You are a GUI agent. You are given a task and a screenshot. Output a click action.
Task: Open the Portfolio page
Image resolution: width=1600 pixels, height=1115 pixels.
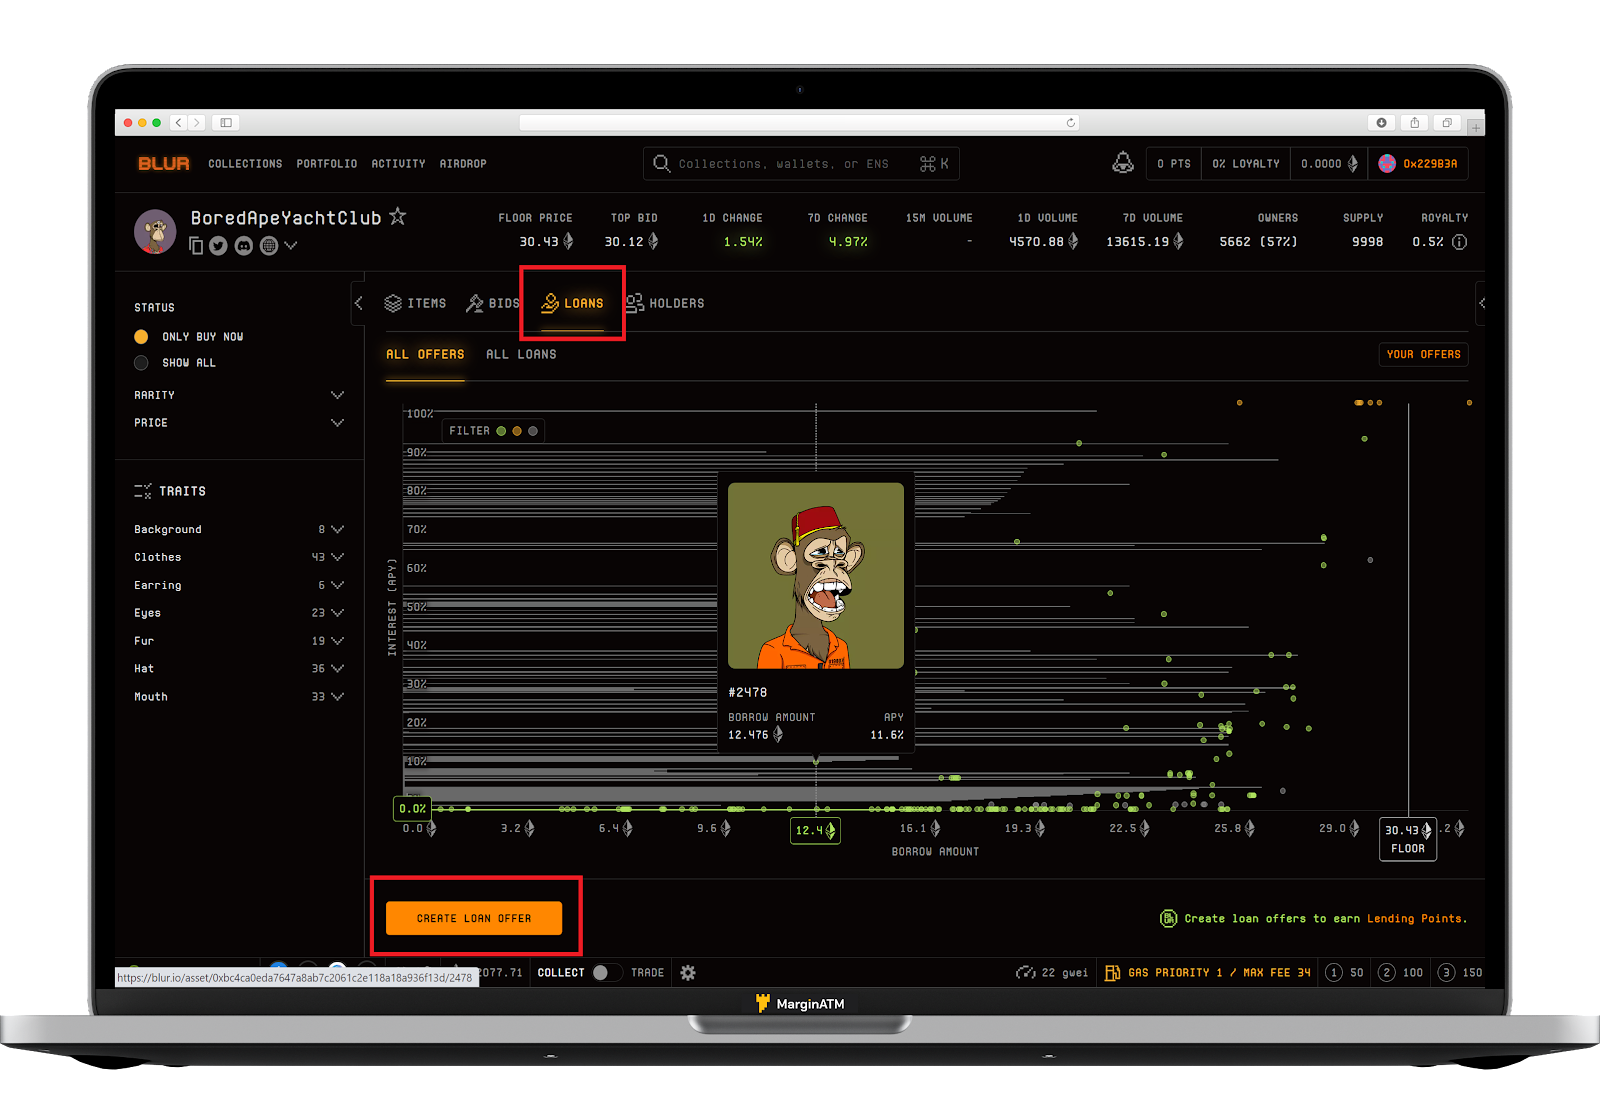click(327, 164)
